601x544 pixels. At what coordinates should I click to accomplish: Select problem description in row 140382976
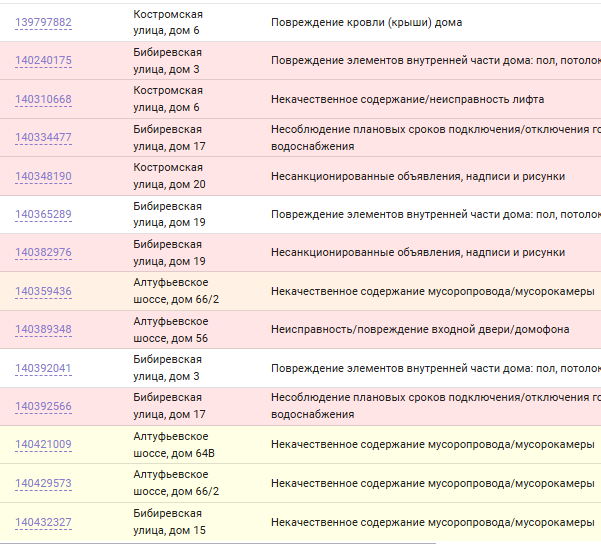[x=418, y=253]
